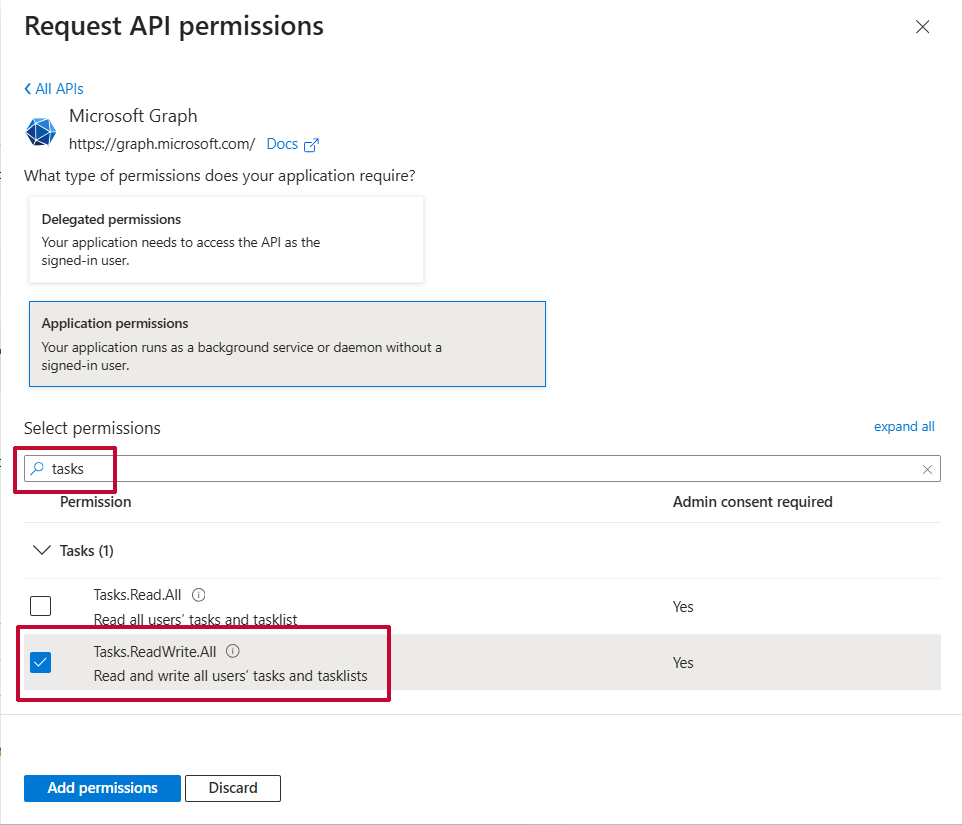This screenshot has width=962, height=825.
Task: Select the Application permissions card
Action: (x=287, y=344)
